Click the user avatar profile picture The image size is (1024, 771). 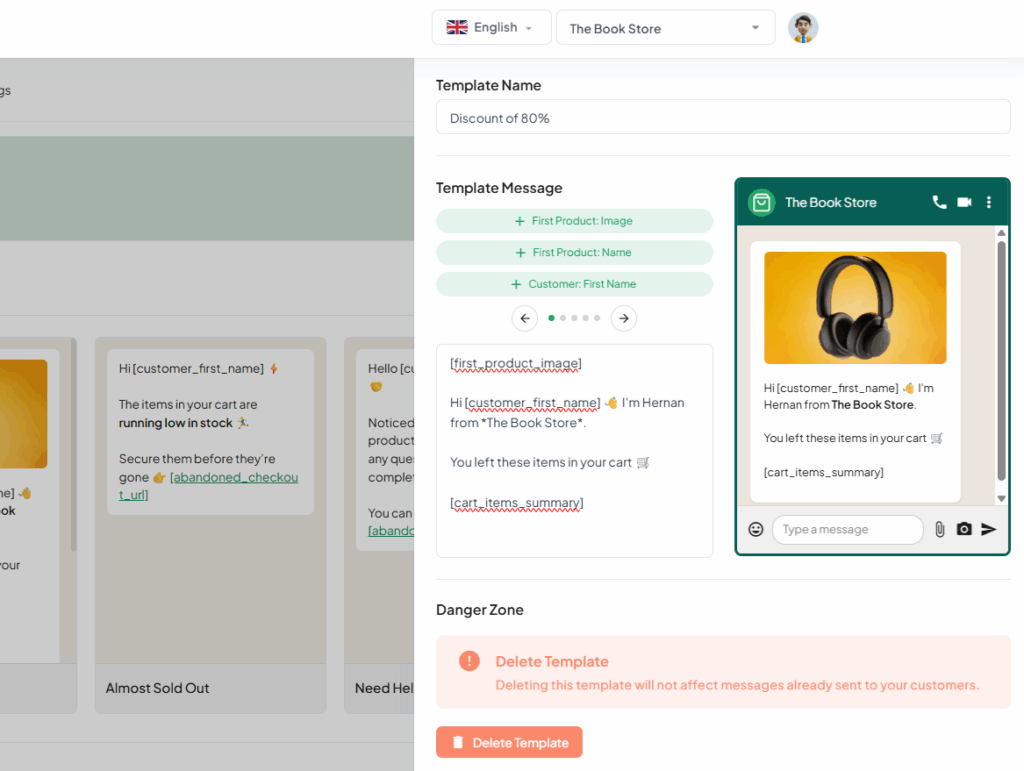pyautogui.click(x=803, y=28)
